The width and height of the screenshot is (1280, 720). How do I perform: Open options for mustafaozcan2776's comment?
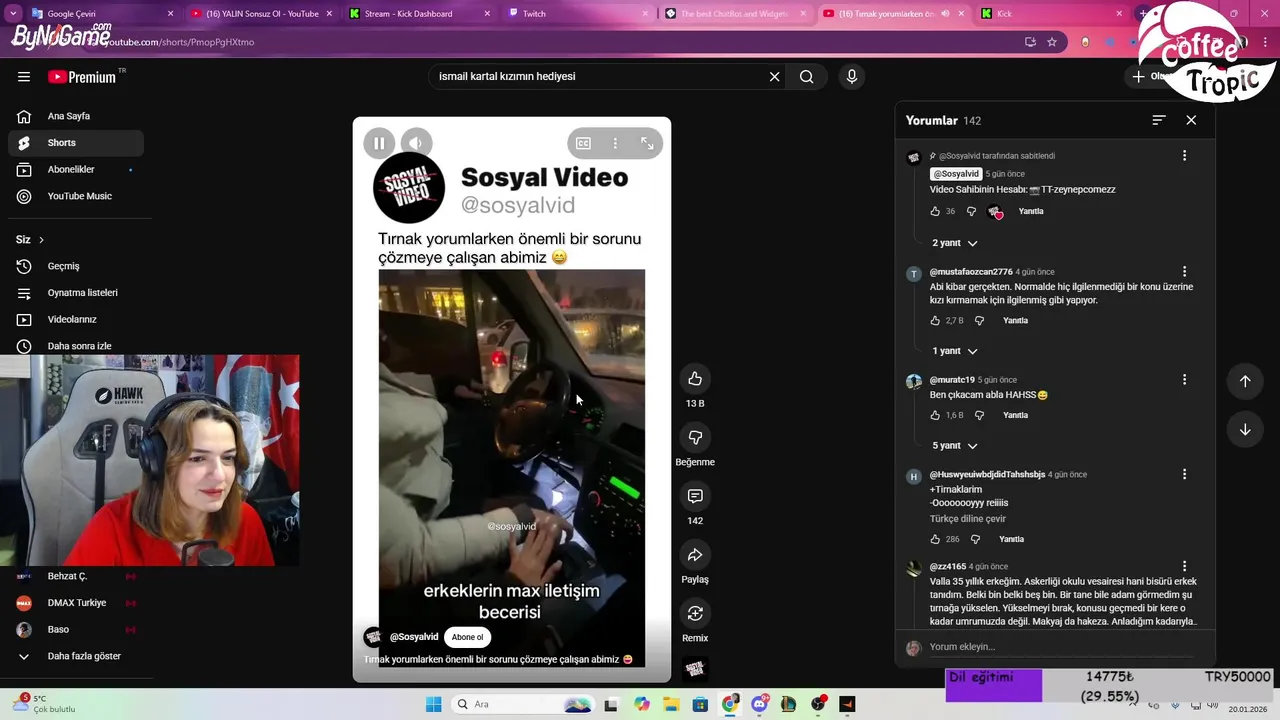coord(1184,272)
